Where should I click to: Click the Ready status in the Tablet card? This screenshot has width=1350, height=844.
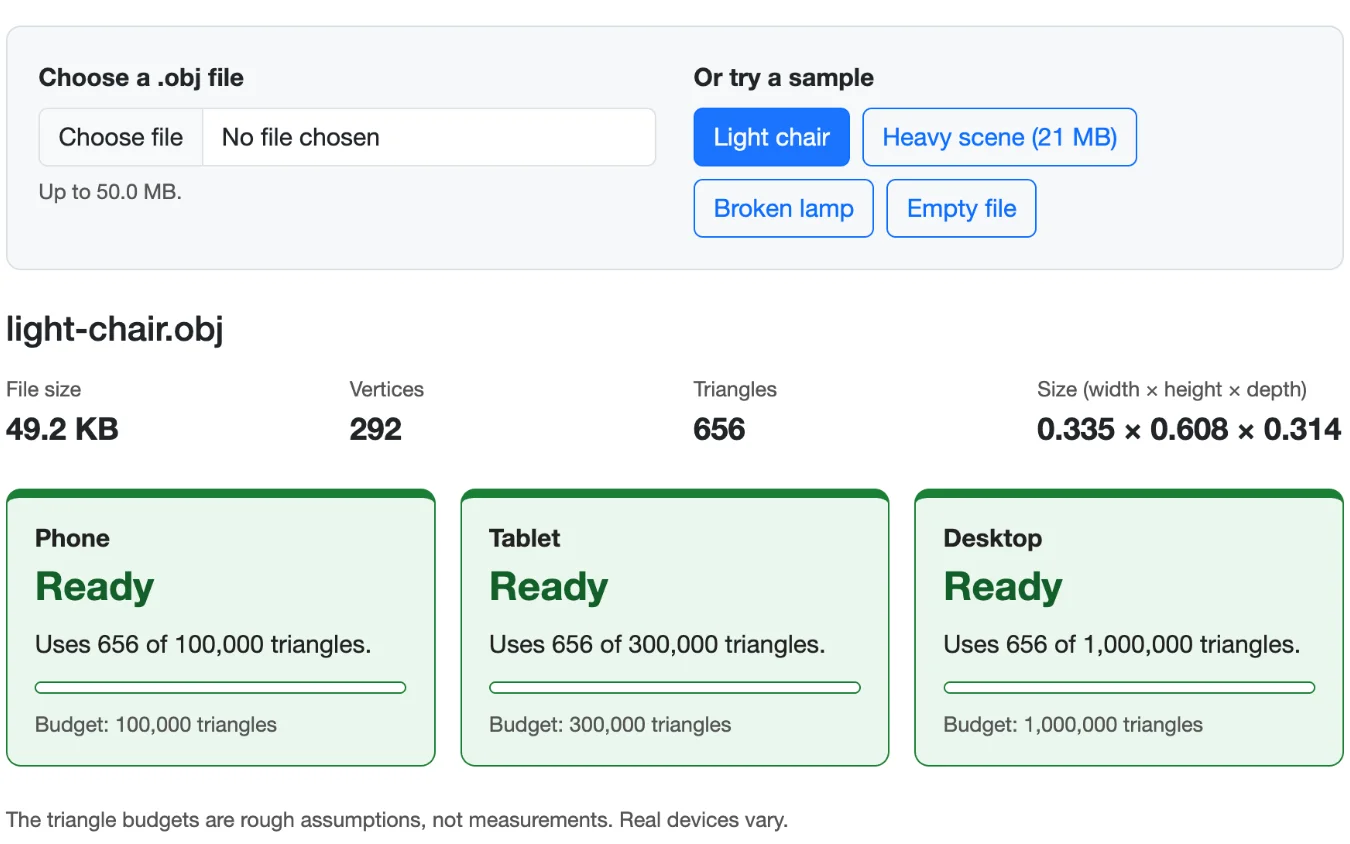coord(548,587)
